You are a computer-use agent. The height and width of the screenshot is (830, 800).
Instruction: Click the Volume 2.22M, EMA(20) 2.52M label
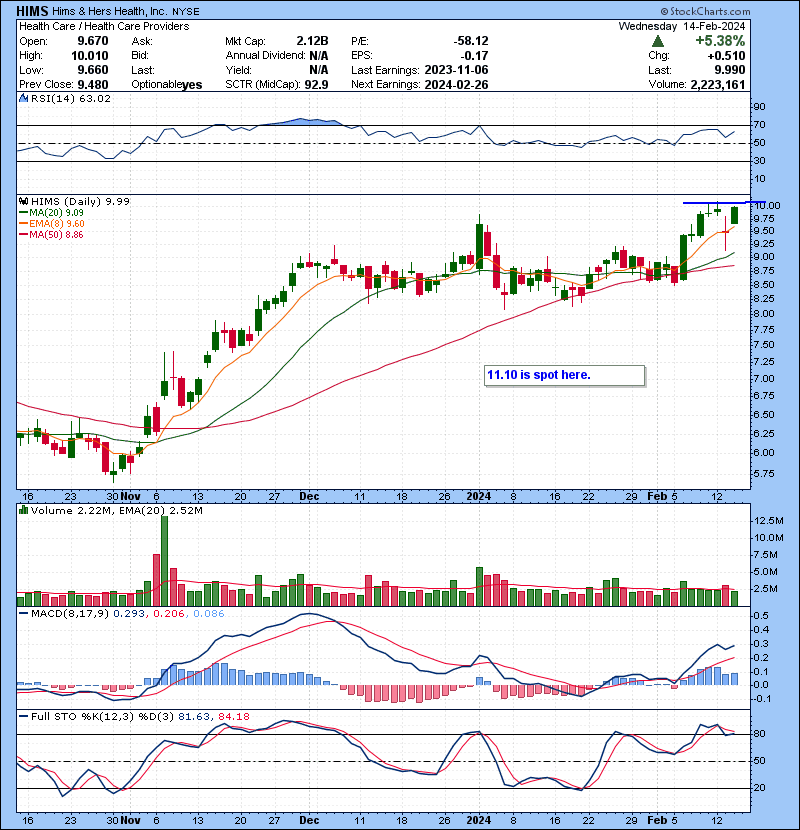coord(116,510)
